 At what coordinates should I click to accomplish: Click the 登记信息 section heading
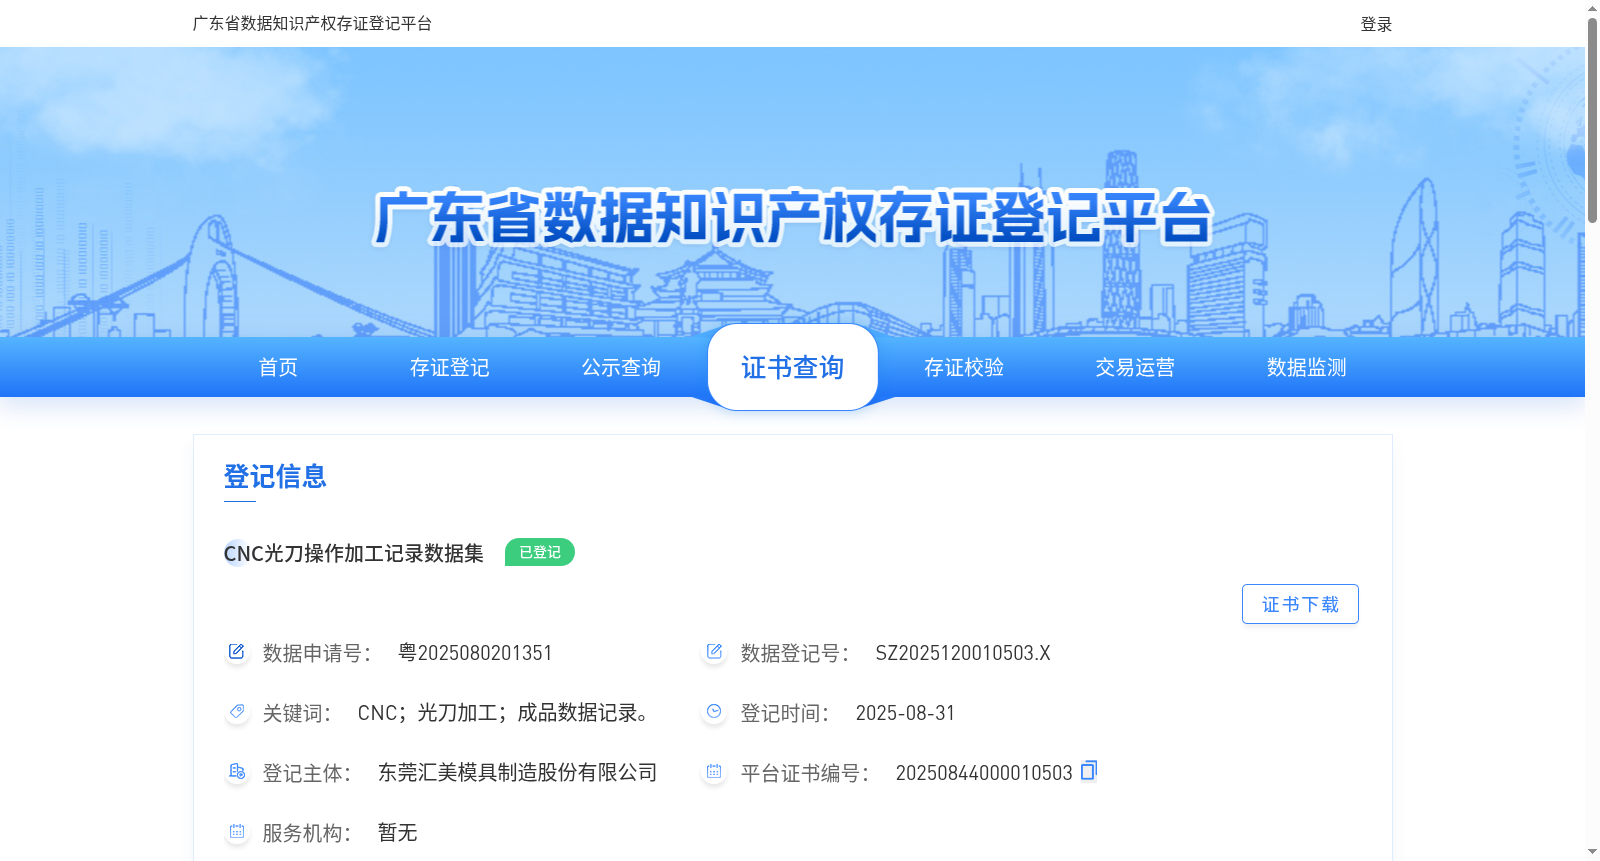[275, 476]
